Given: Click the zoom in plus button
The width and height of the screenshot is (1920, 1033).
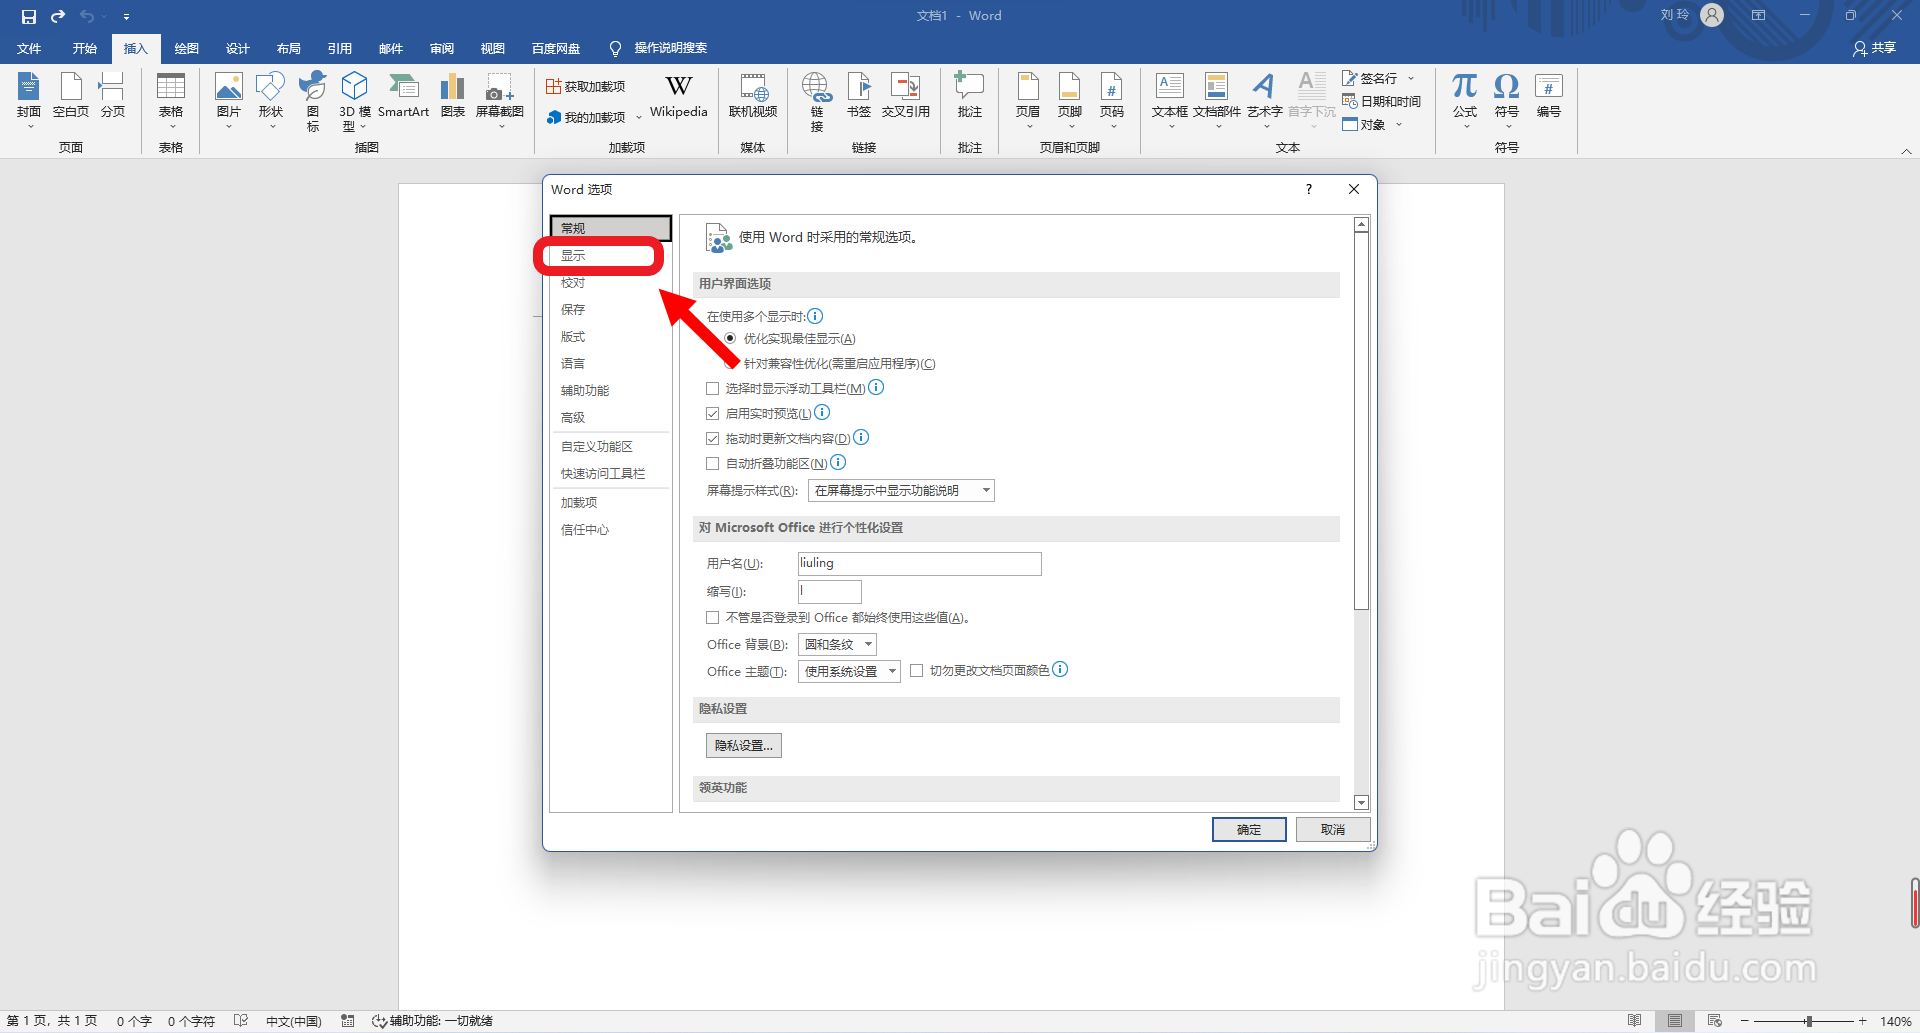Looking at the screenshot, I should pos(1862,1021).
